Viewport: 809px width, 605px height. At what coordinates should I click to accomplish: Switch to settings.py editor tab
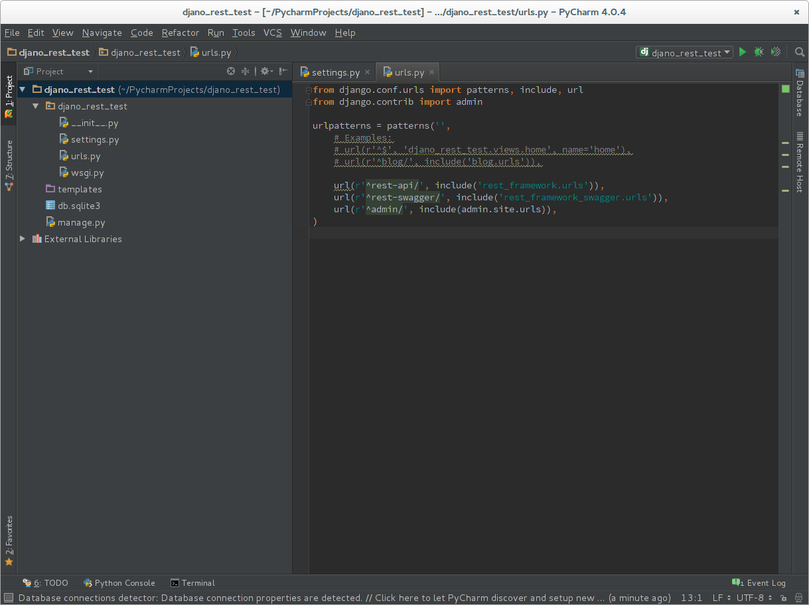[x=335, y=72]
